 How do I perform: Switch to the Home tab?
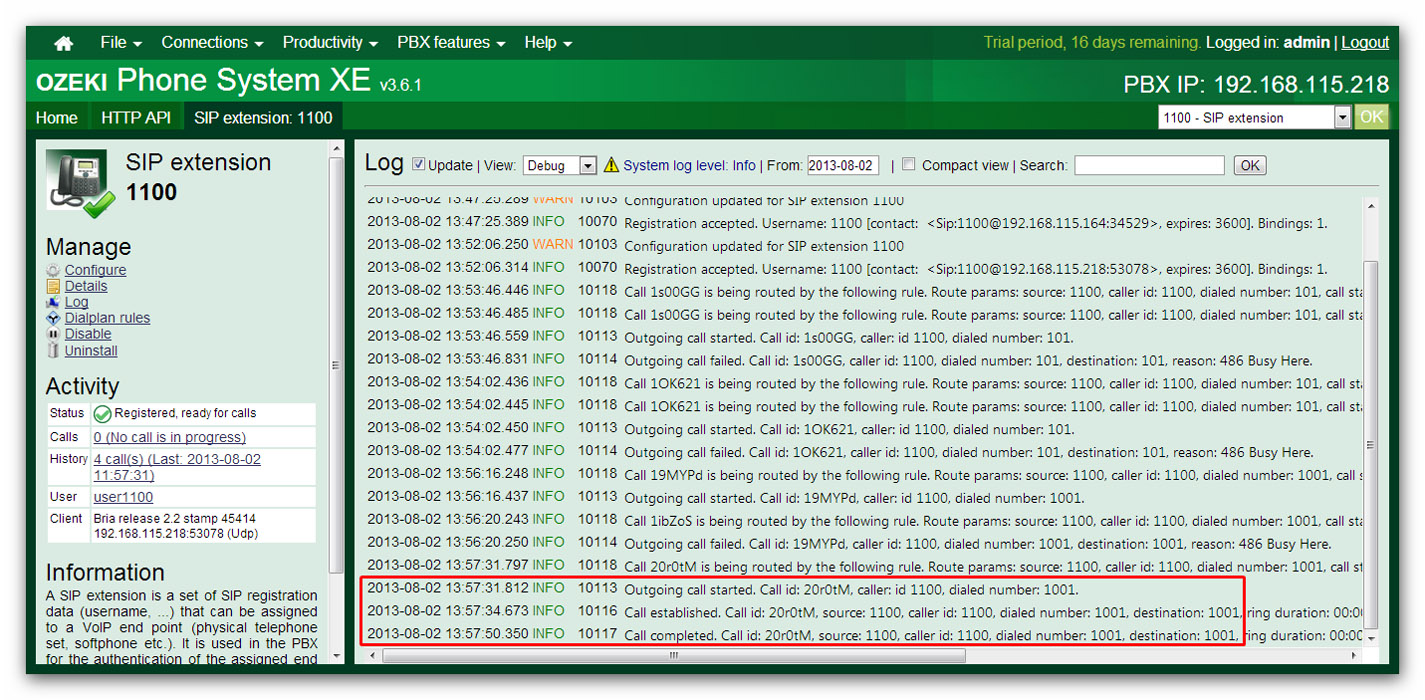[57, 117]
